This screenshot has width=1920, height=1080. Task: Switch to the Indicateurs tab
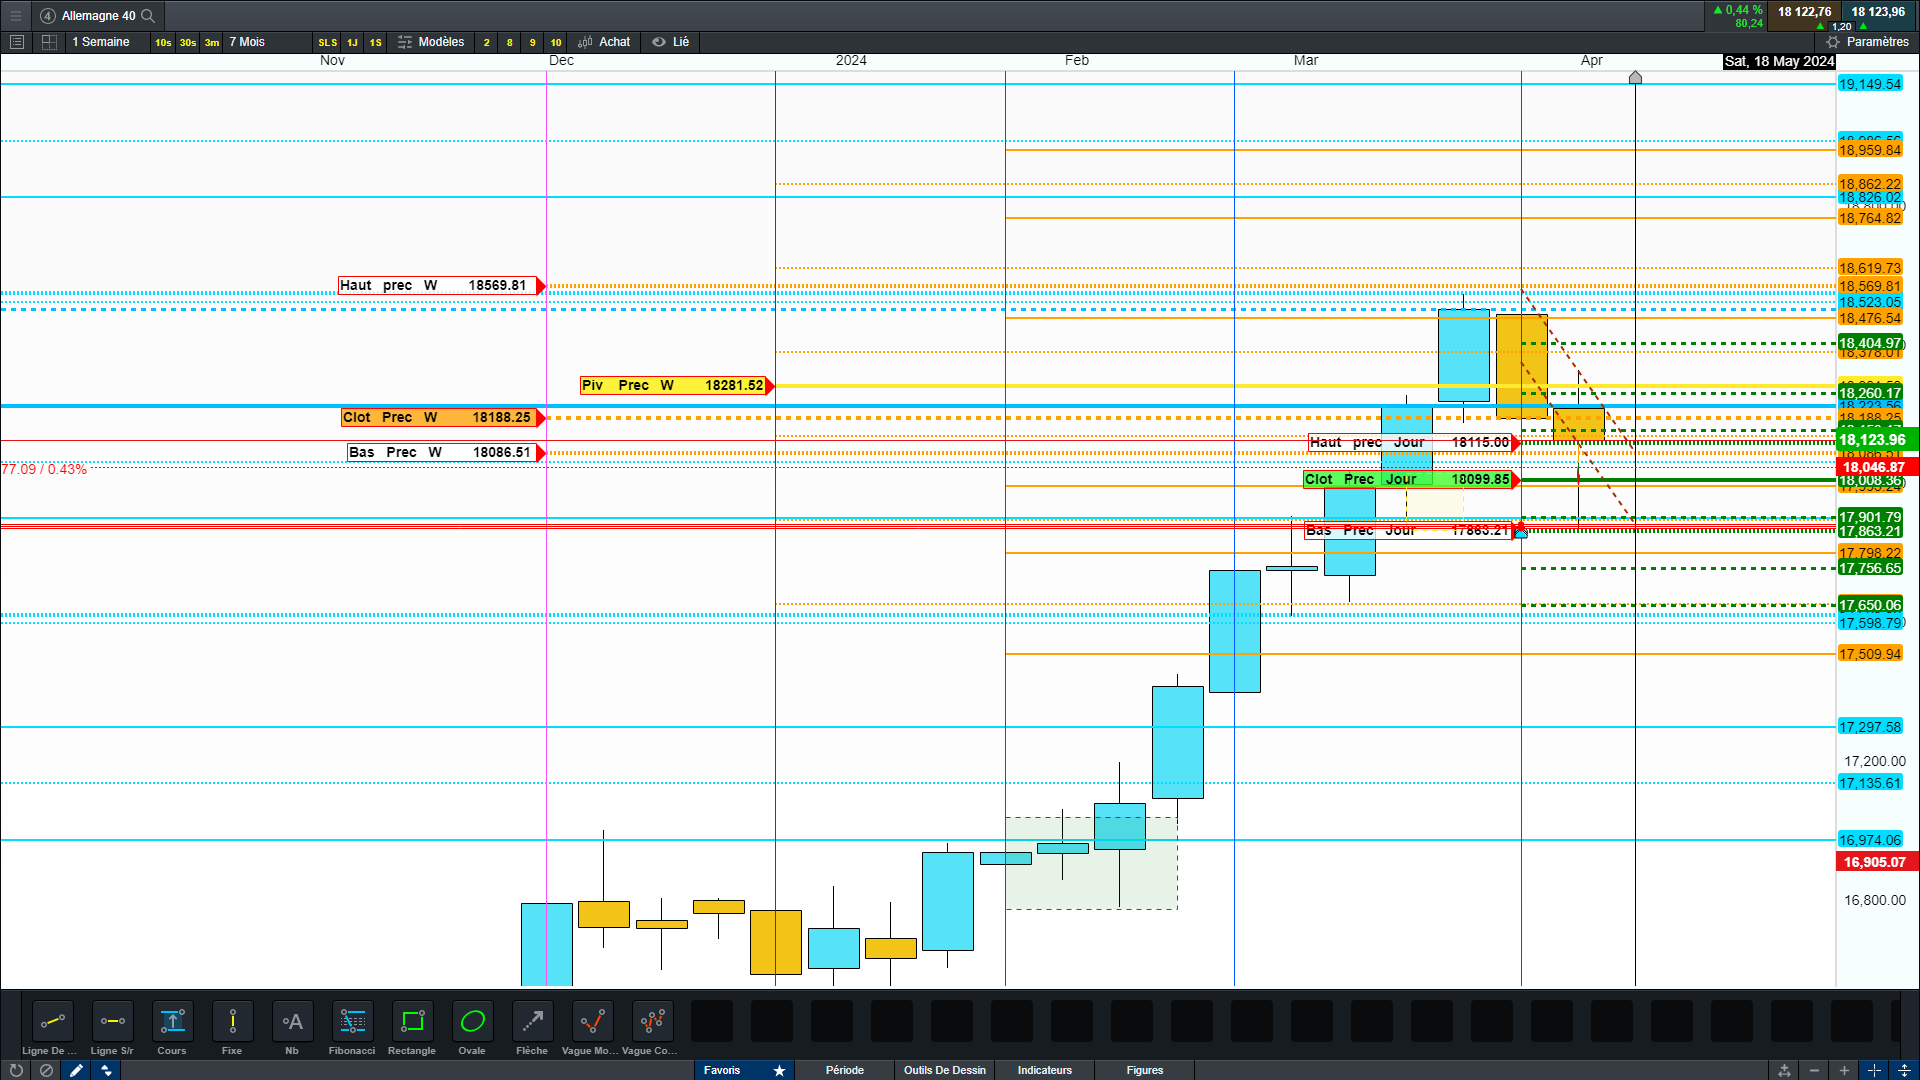[x=1044, y=1070]
